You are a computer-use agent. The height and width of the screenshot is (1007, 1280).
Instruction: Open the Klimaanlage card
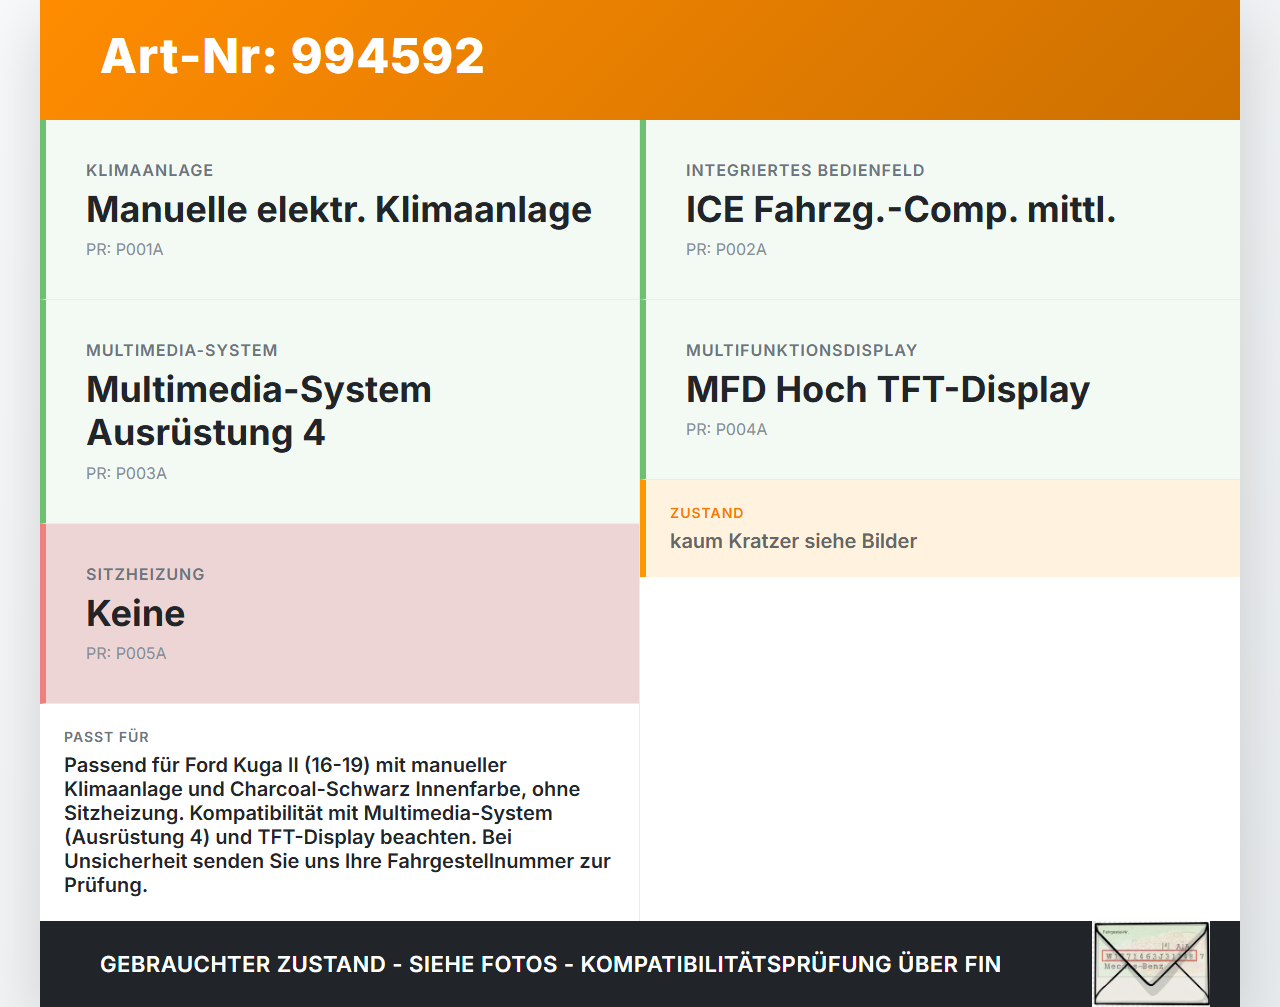pyautogui.click(x=340, y=210)
